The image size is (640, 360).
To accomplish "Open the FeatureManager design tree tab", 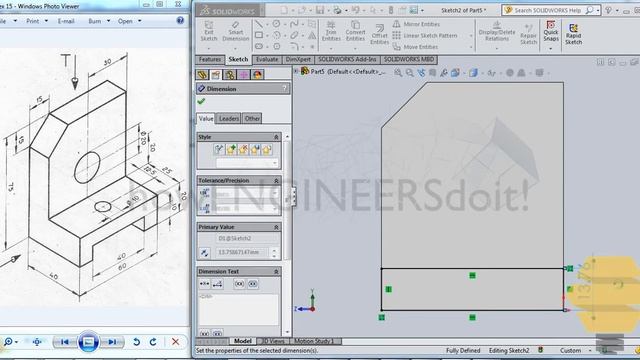I will point(202,75).
